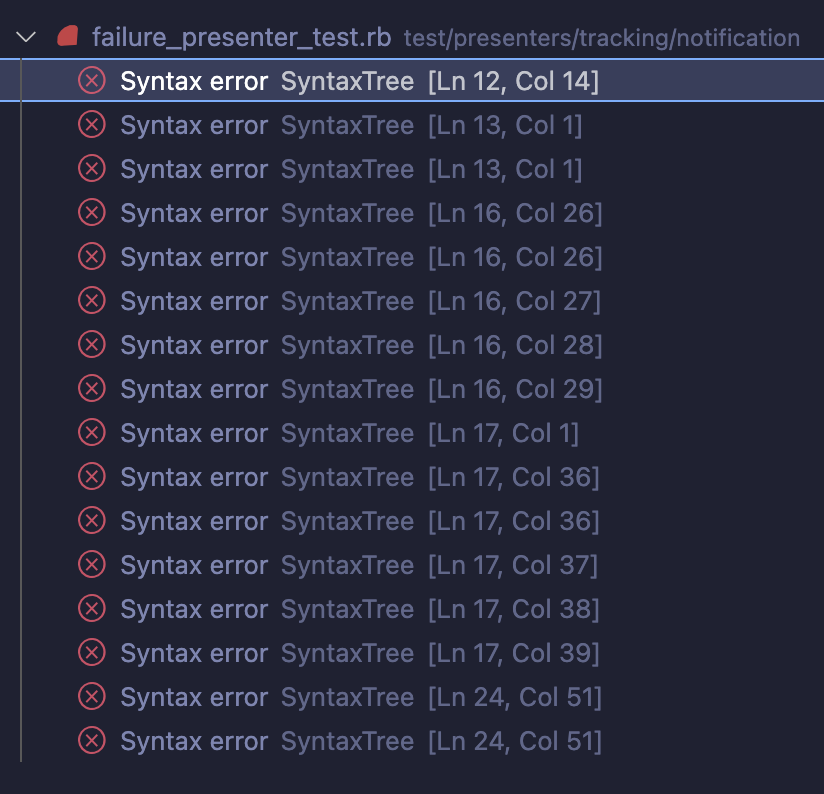This screenshot has width=824, height=794.
Task: Click the error icon on the Ln 17, Col 38 row
Action: pyautogui.click(x=92, y=609)
